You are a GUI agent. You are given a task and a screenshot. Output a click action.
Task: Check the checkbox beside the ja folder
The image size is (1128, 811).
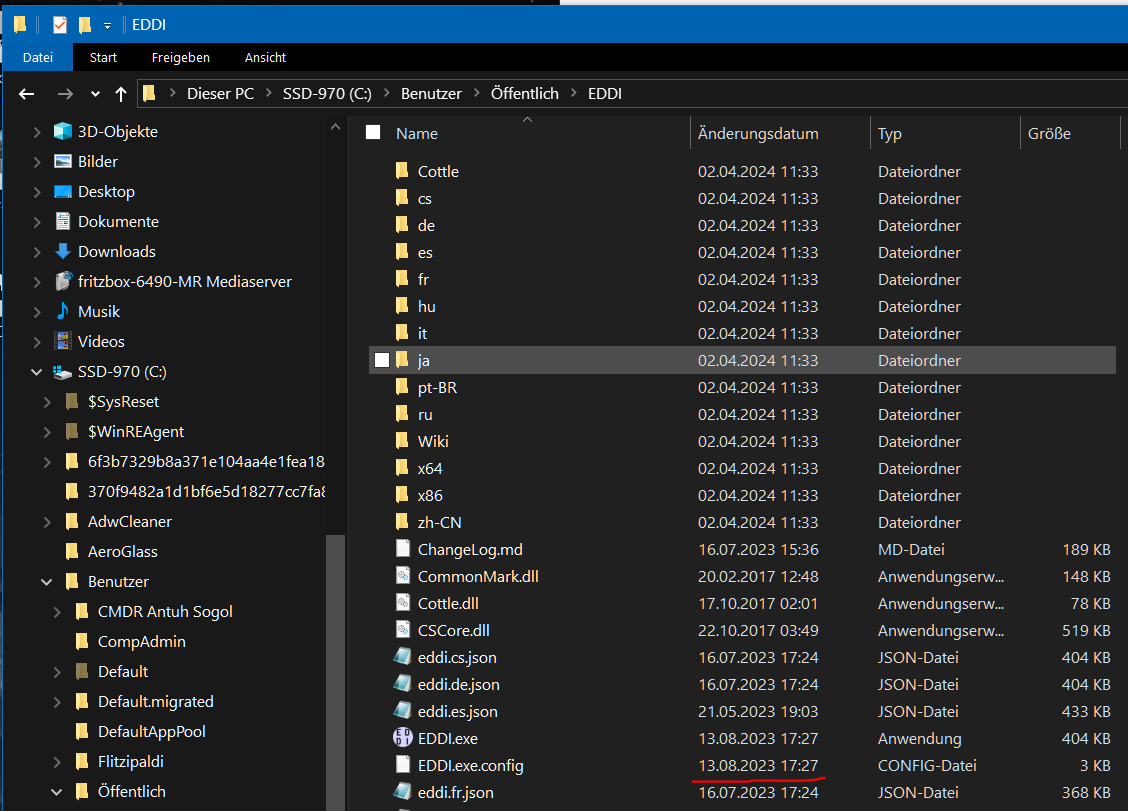(382, 361)
